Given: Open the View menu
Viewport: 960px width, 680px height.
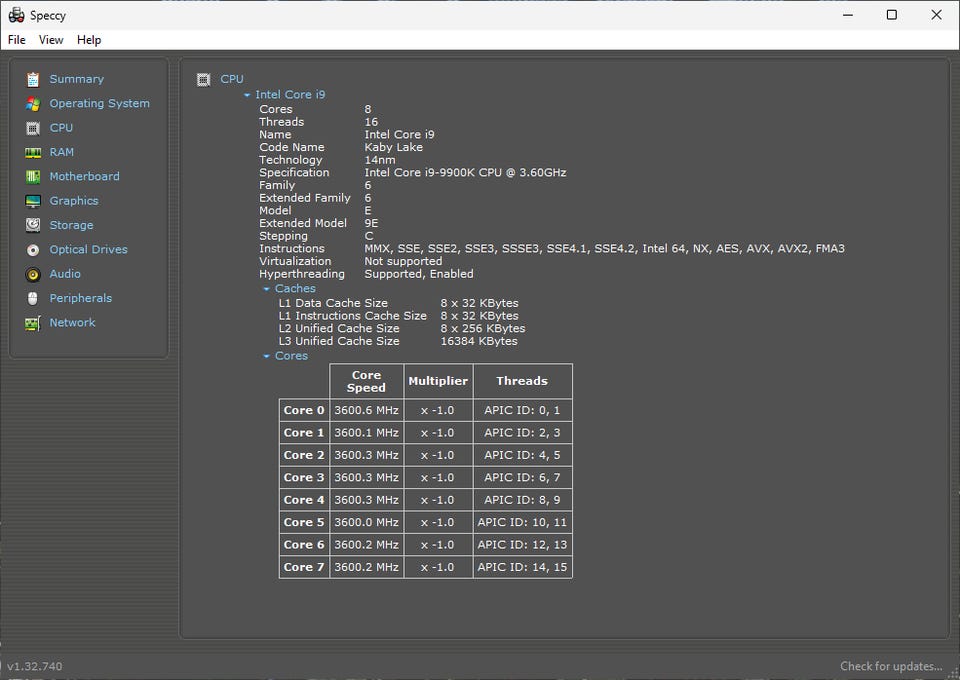Looking at the screenshot, I should 51,40.
